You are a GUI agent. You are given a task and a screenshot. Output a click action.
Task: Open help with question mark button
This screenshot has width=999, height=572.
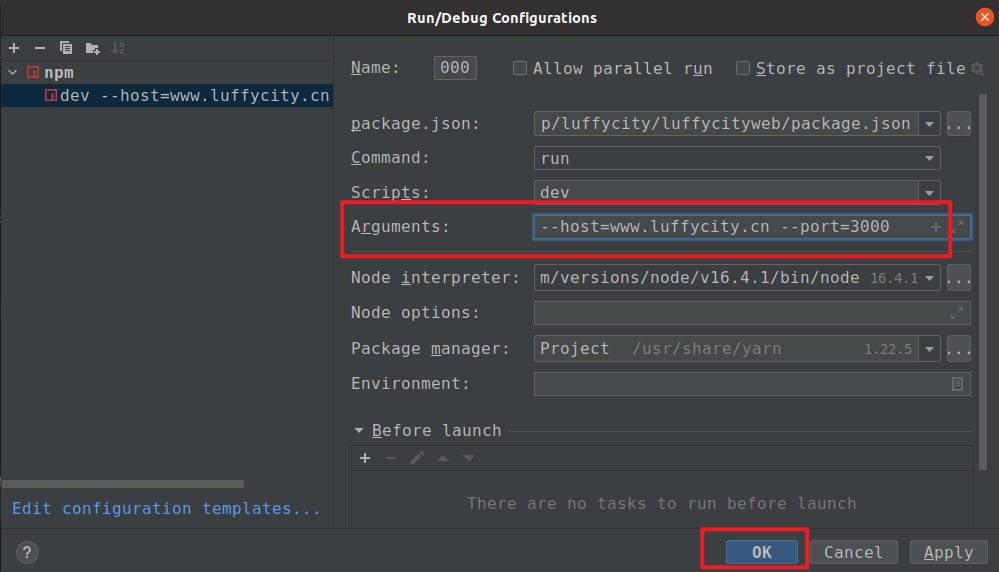pyautogui.click(x=27, y=552)
